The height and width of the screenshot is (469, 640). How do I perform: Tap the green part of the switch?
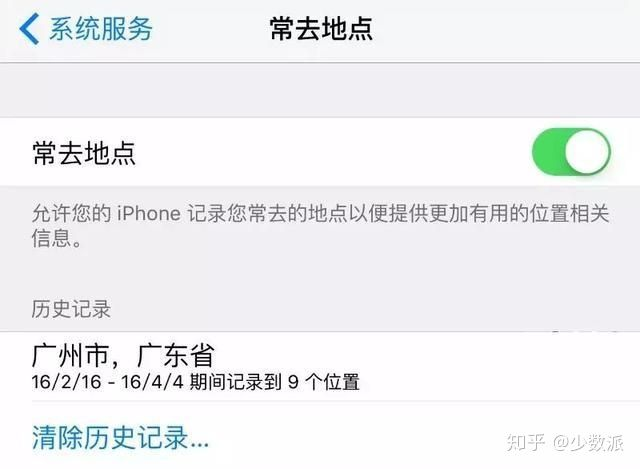point(548,152)
